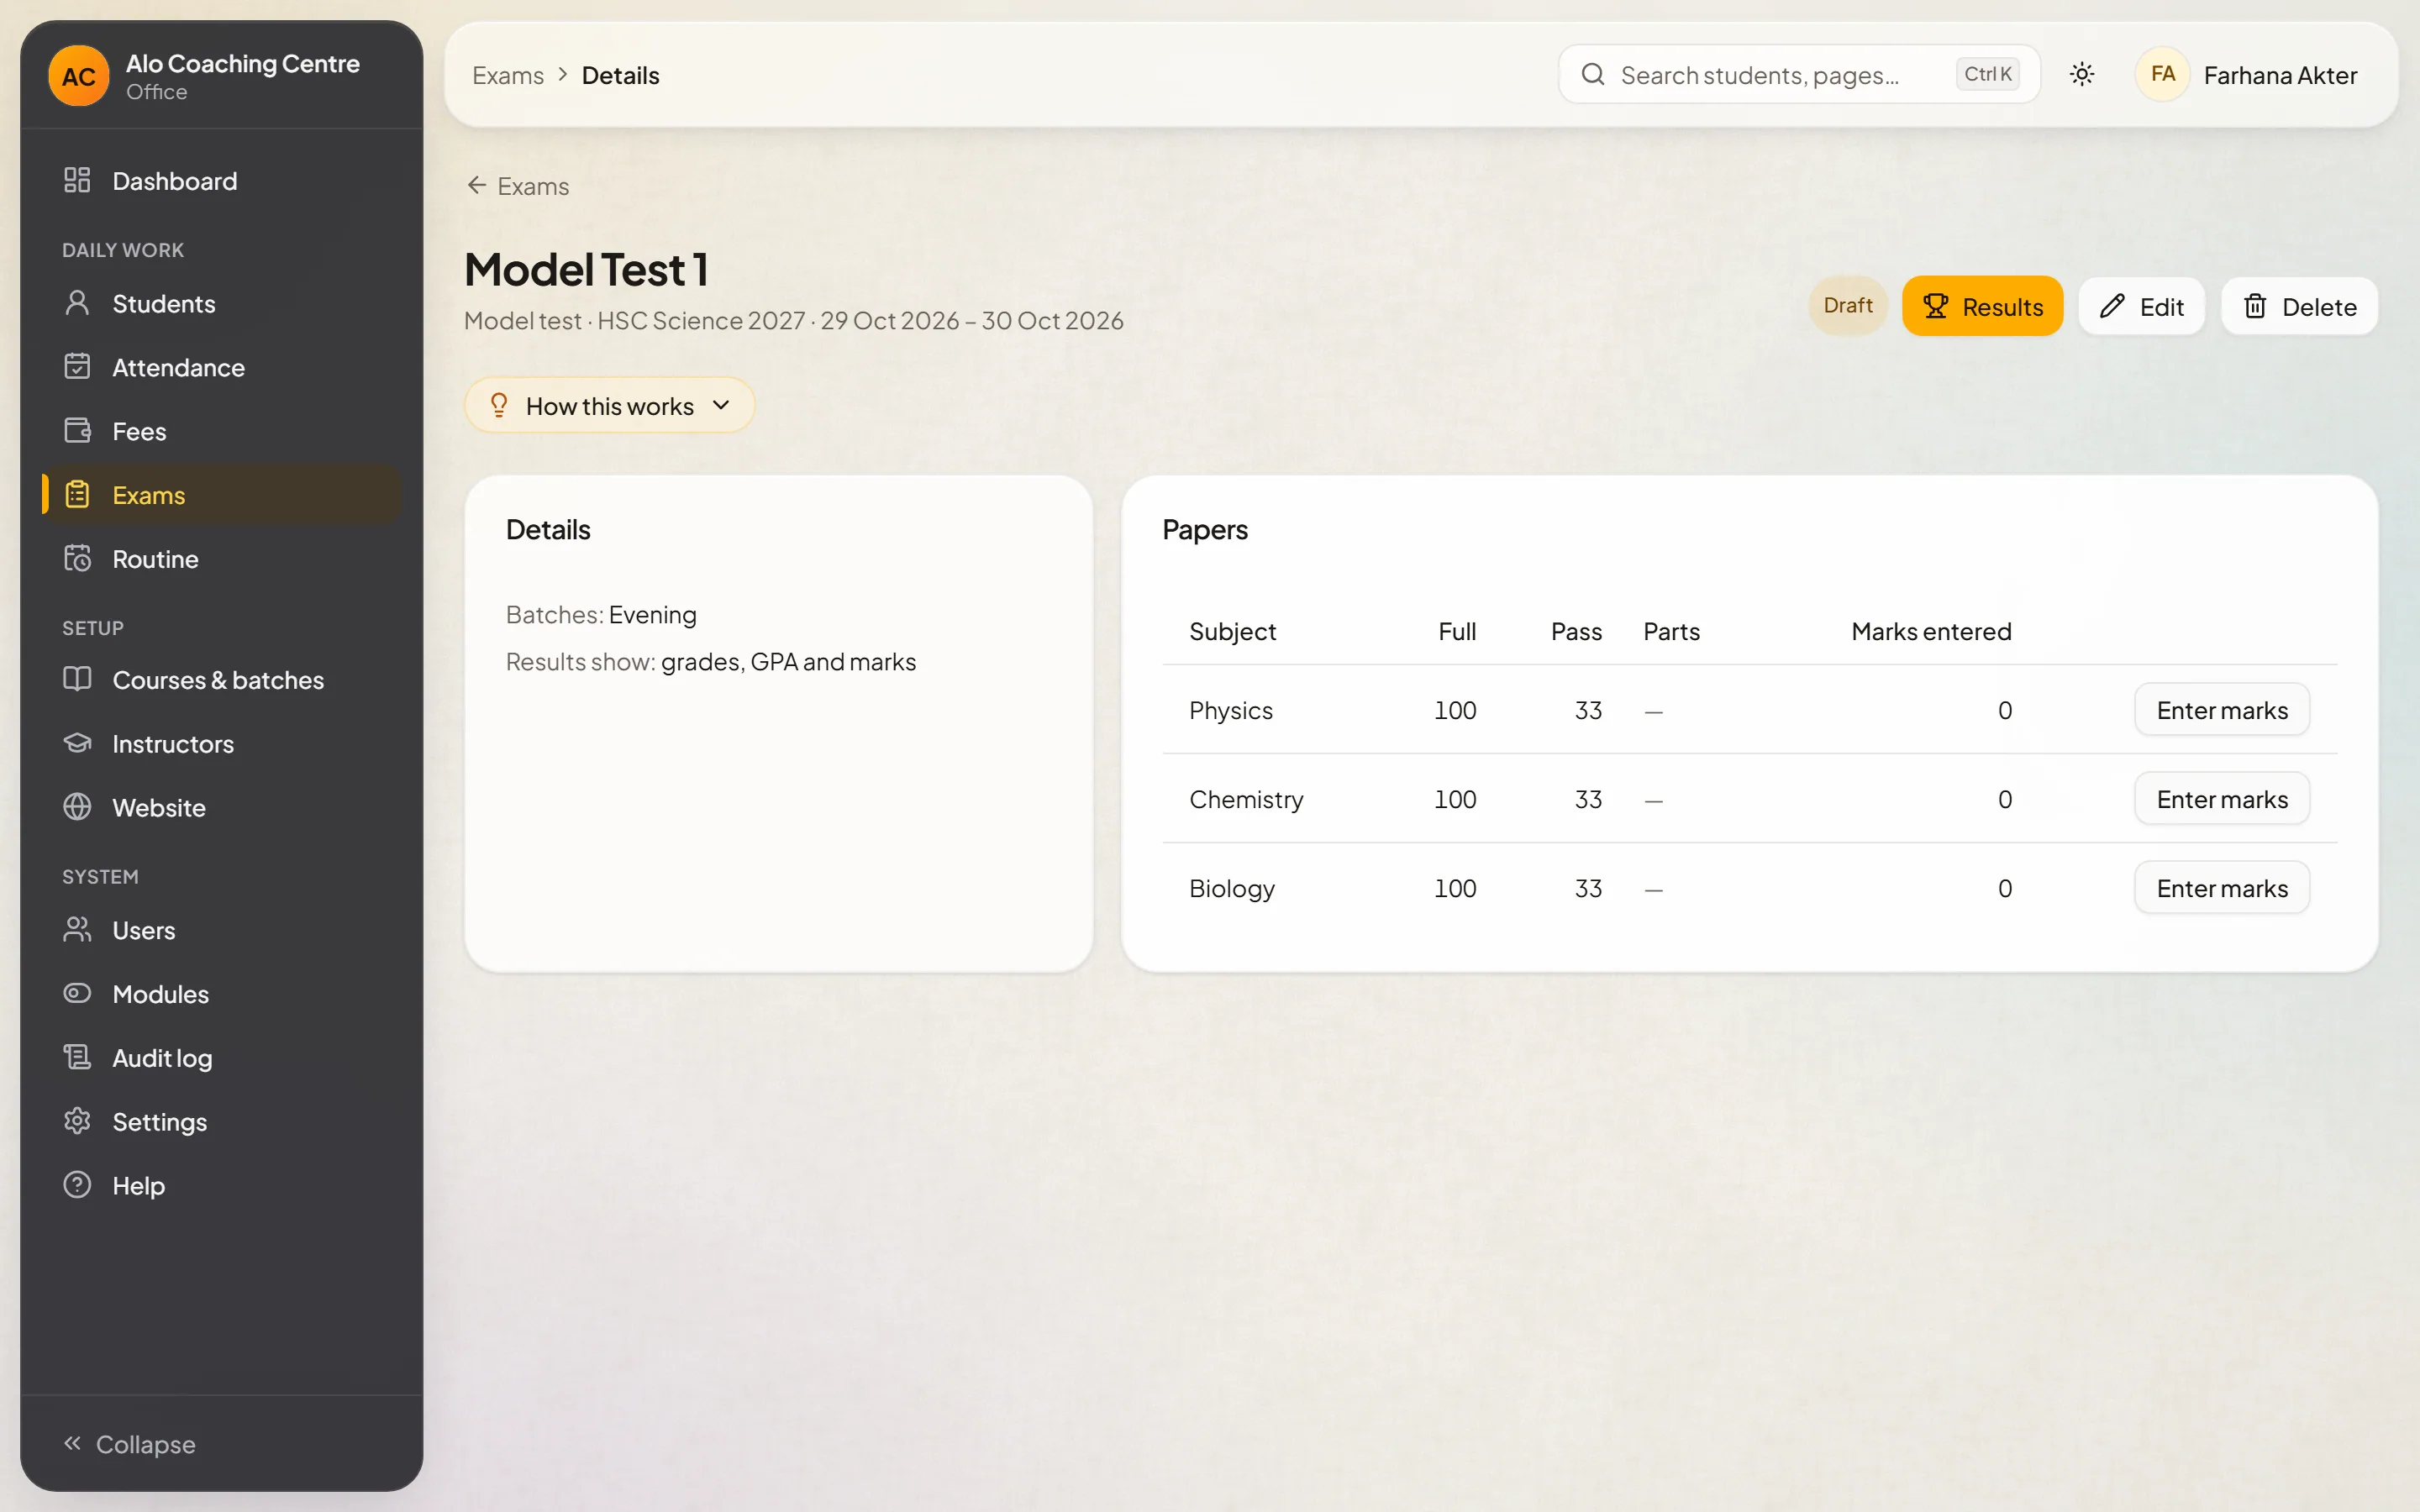The width and height of the screenshot is (2420, 1512).
Task: Click the Fees wallet icon
Action: click(77, 431)
